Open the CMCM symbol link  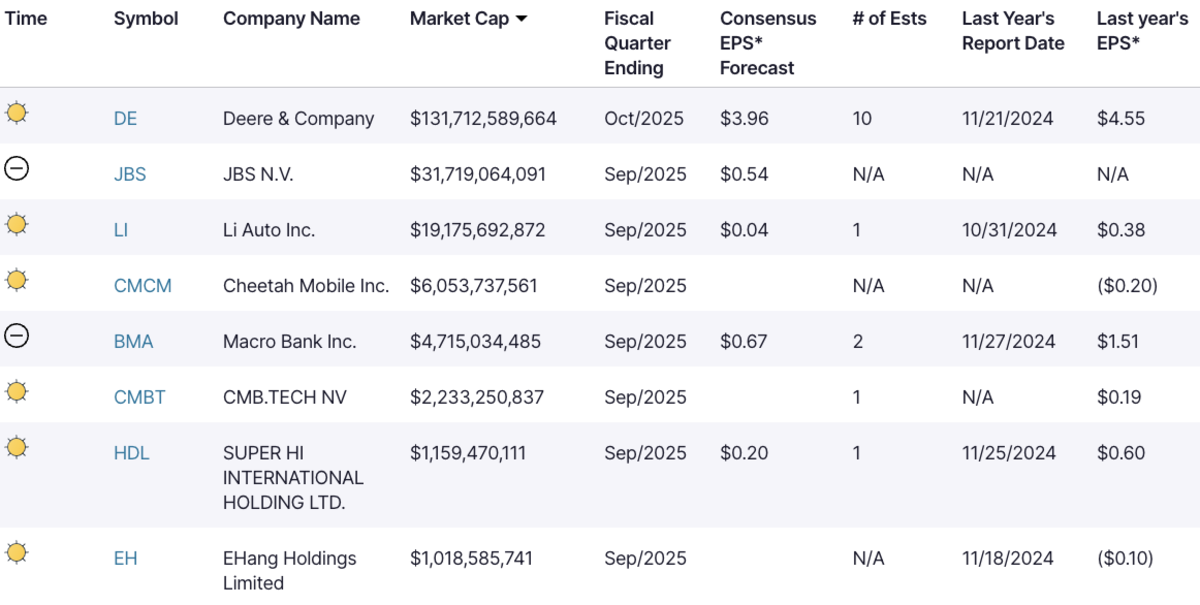pos(143,286)
